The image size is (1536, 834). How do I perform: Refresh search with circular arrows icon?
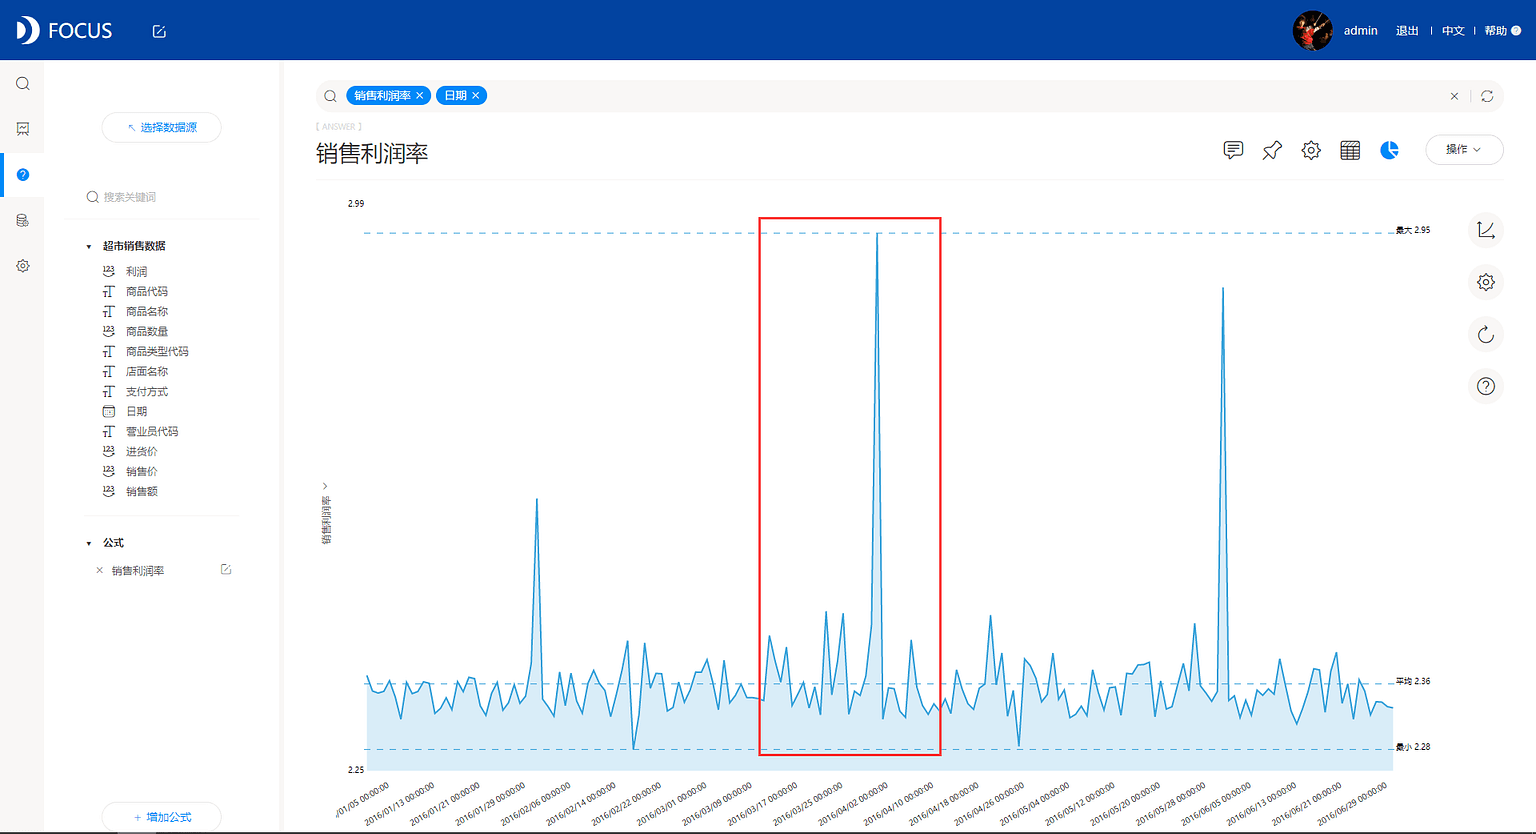[x=1487, y=96]
